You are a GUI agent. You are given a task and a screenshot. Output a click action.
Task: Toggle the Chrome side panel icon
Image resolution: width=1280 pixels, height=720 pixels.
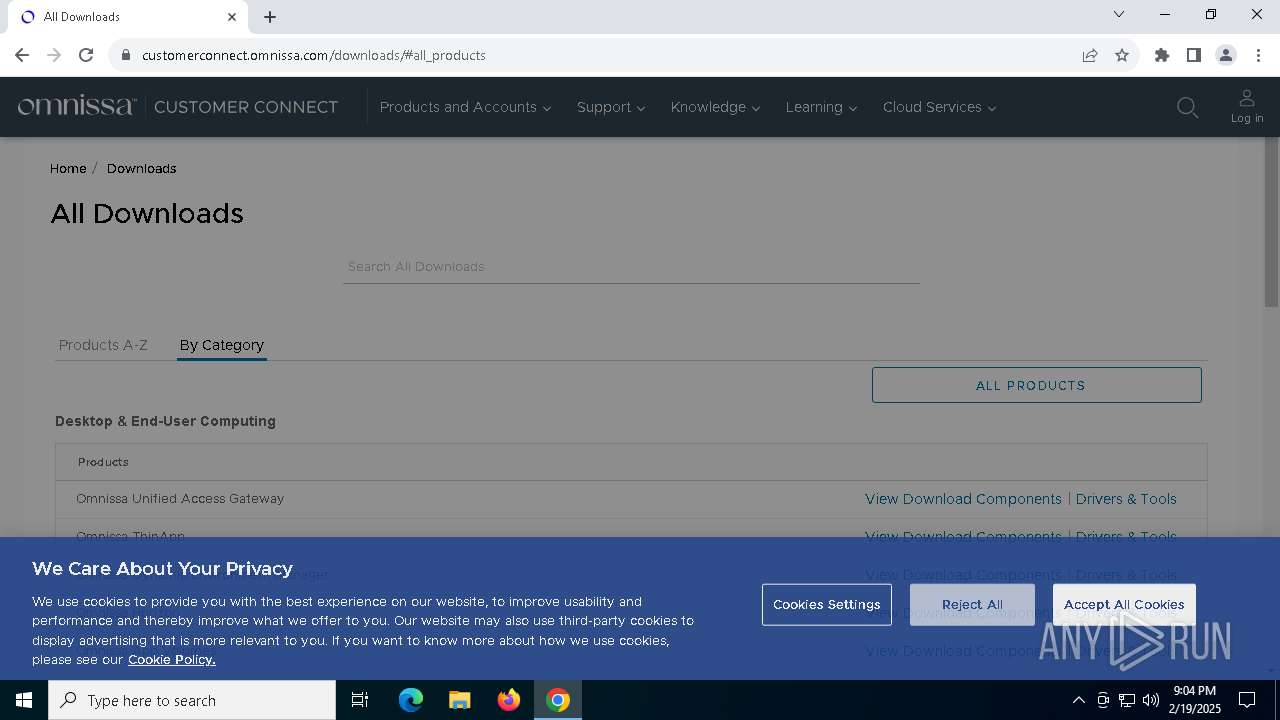click(x=1194, y=55)
